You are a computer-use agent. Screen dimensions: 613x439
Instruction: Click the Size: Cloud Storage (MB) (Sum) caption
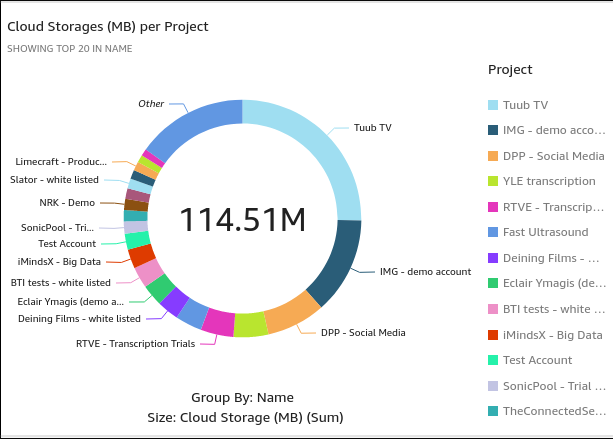coord(245,417)
